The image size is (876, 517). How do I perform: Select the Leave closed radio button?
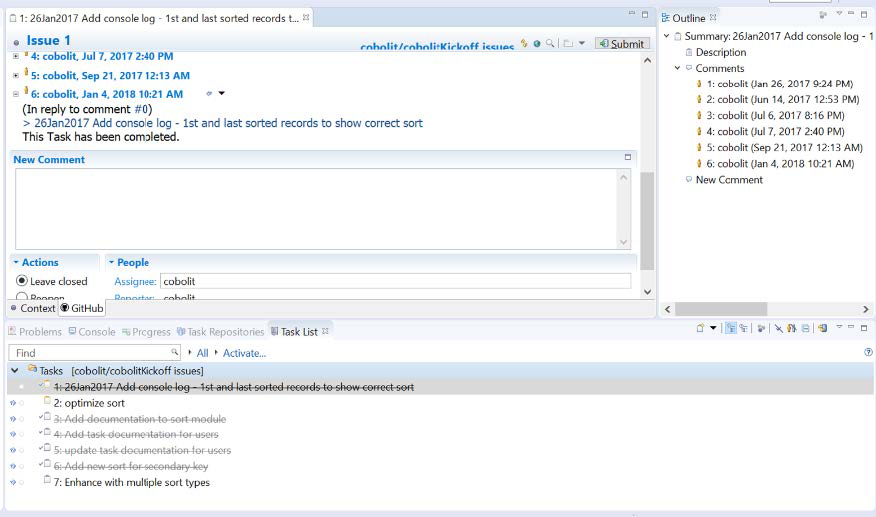[x=22, y=281]
